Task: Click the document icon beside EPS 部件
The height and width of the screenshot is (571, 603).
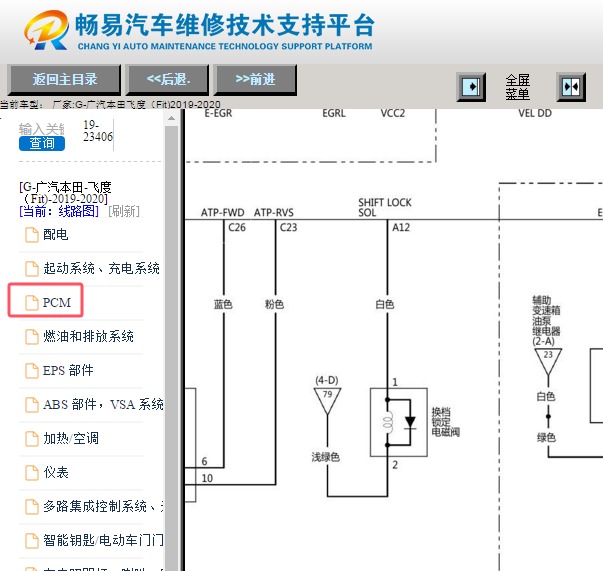Action: (32, 371)
